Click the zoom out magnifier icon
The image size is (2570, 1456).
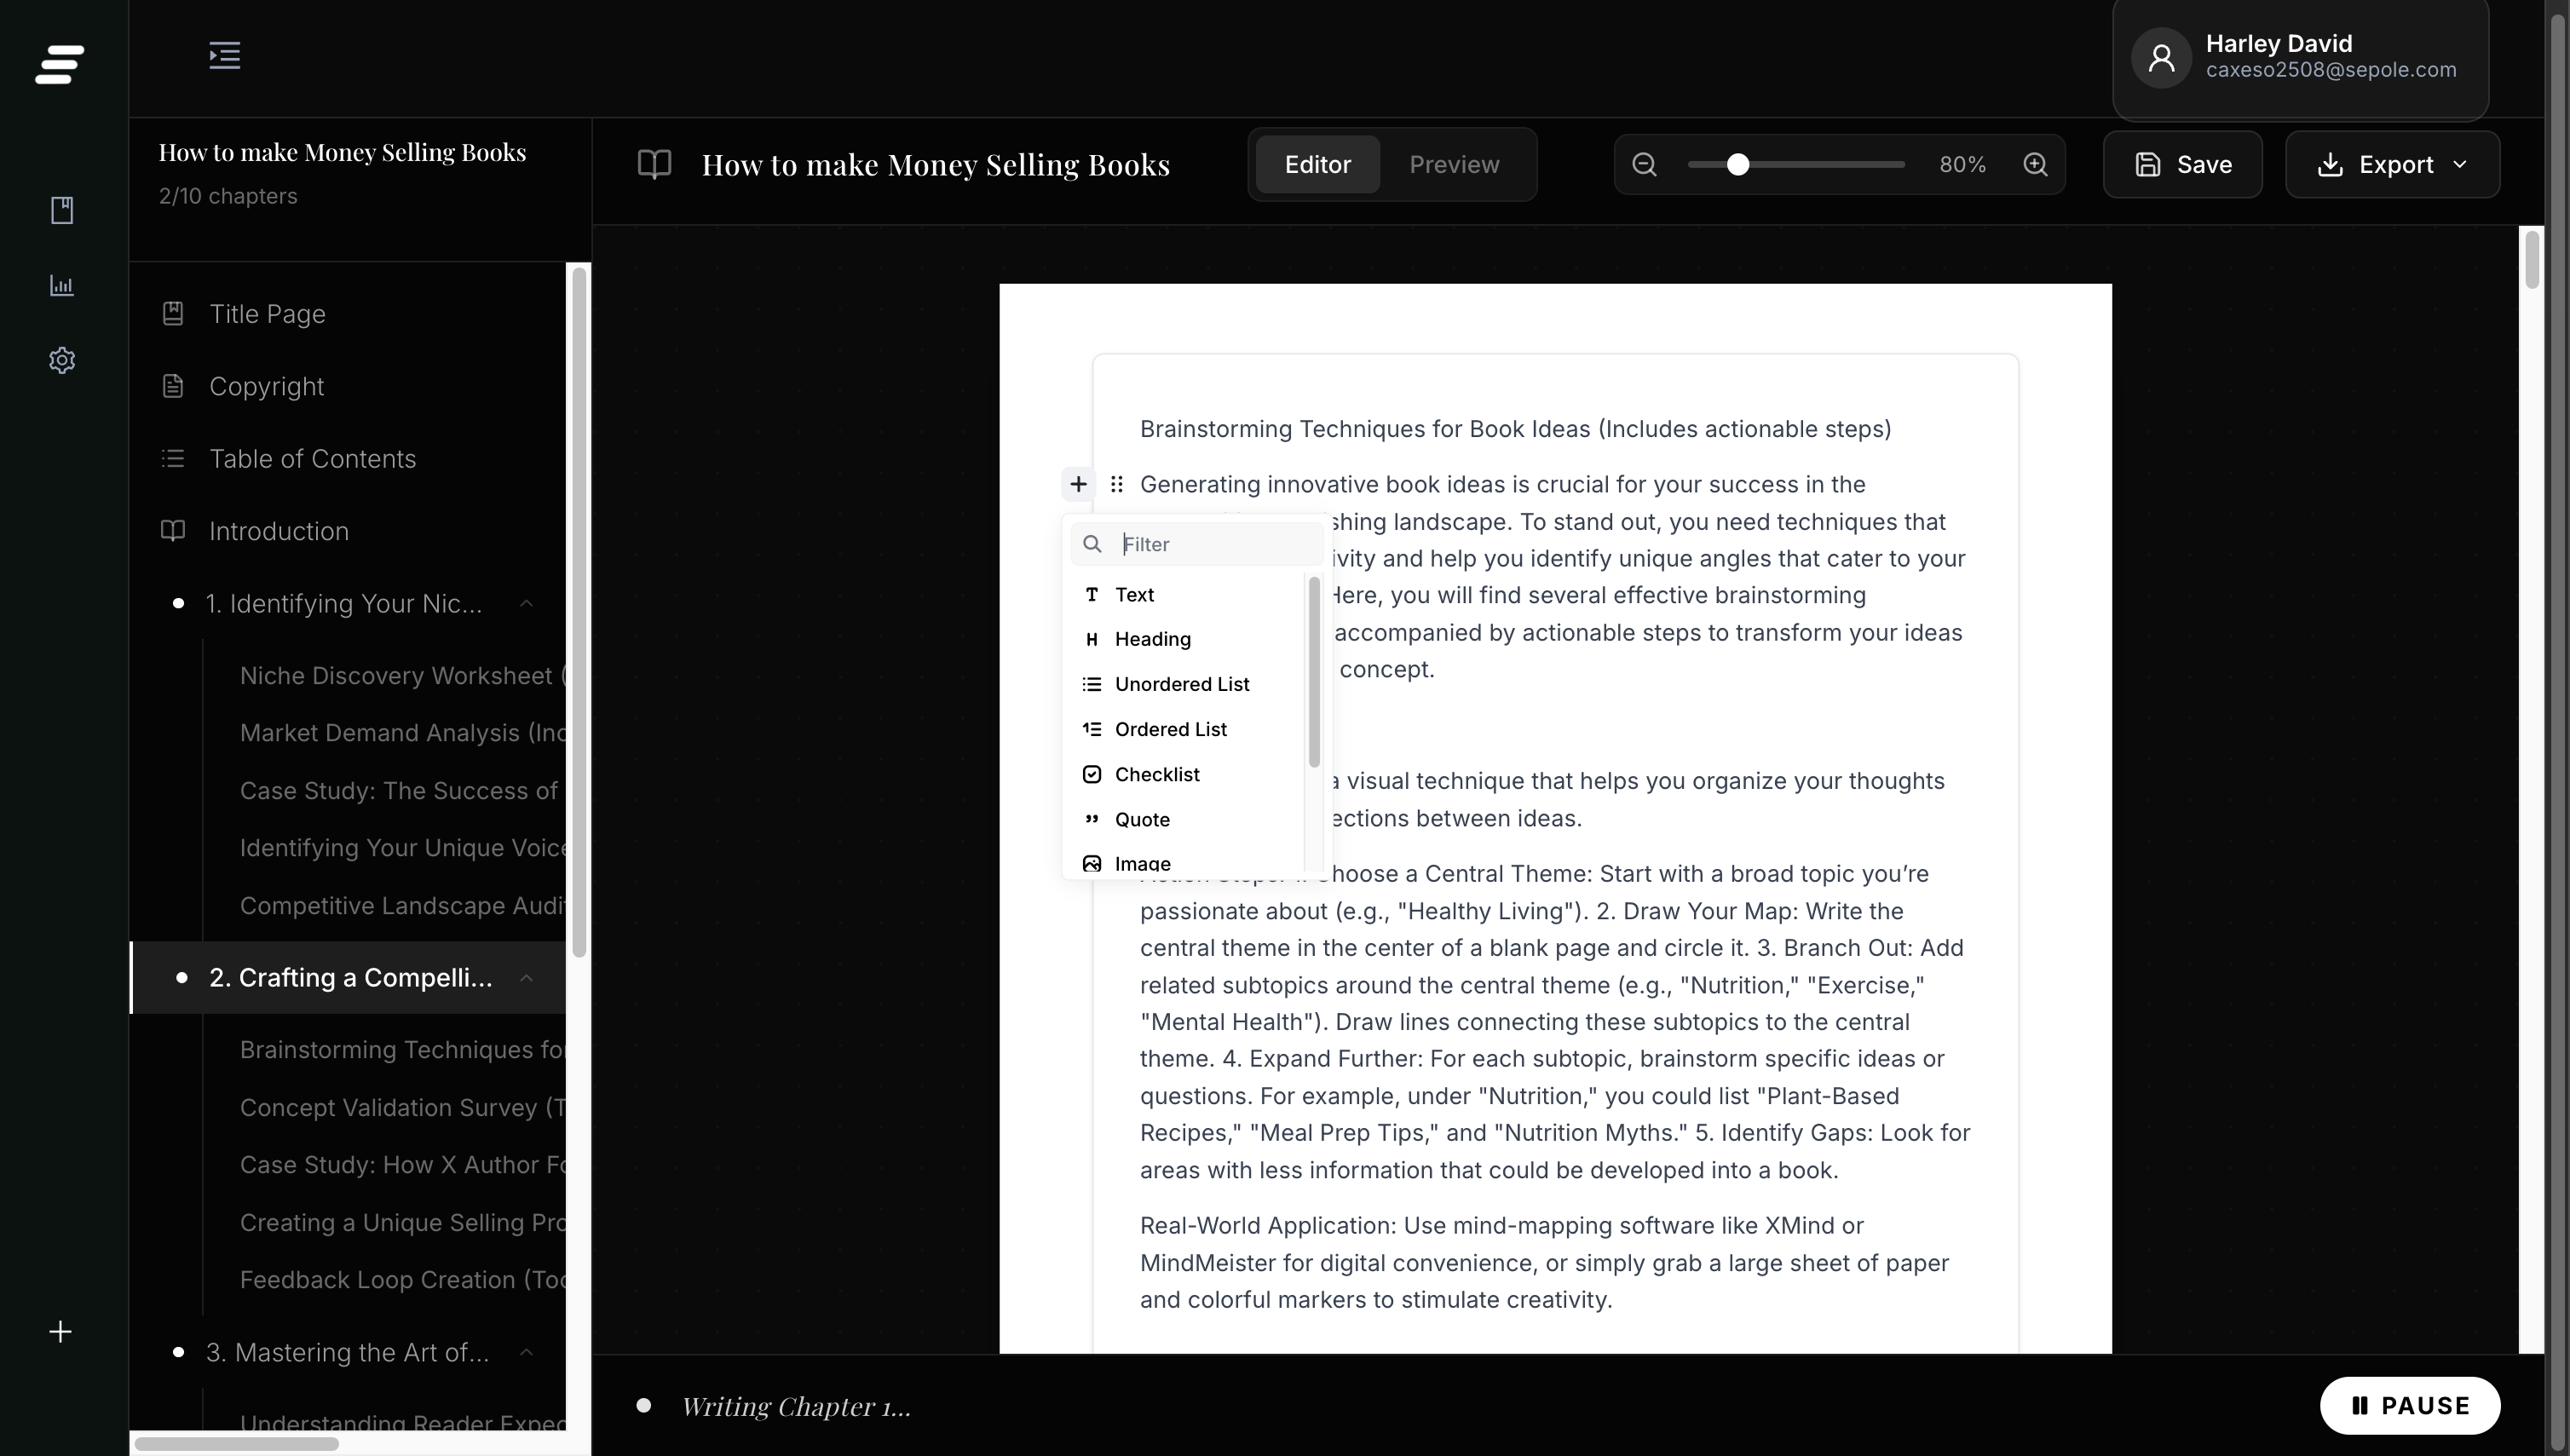[1644, 164]
